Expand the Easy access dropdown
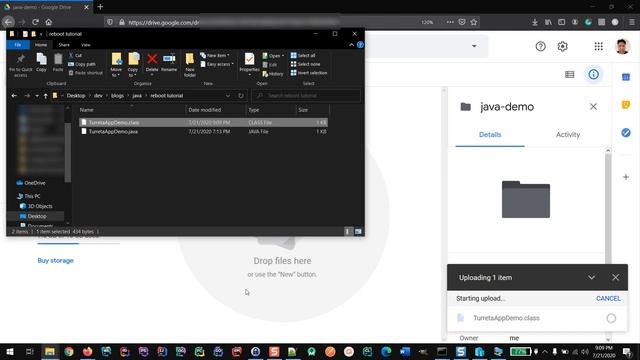The width and height of the screenshot is (640, 360). (217, 64)
